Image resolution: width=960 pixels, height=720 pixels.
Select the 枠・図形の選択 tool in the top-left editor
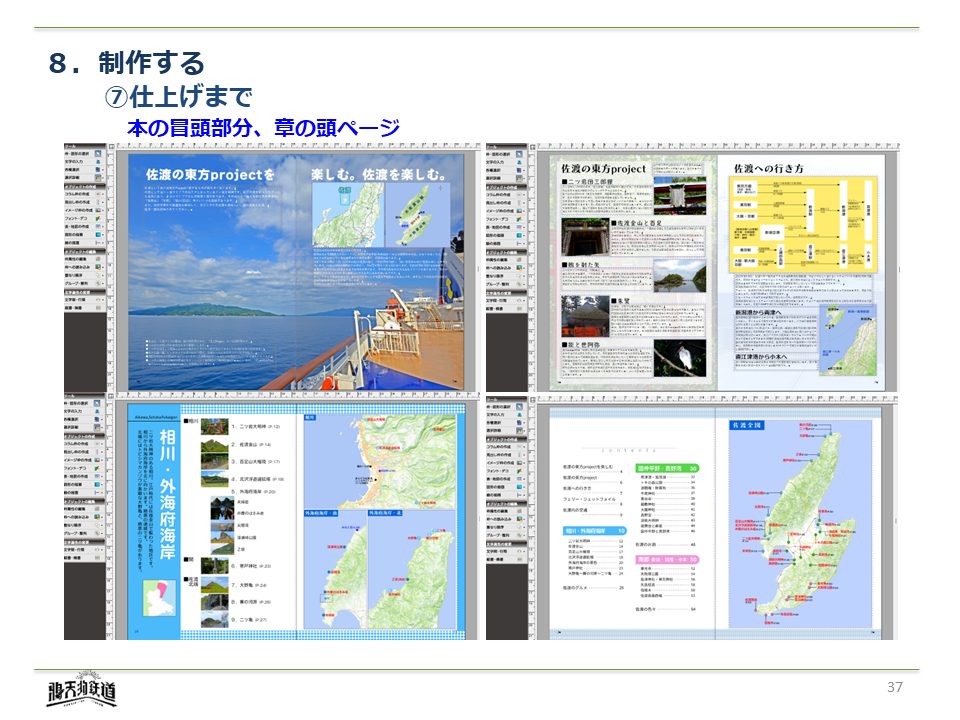[84, 153]
